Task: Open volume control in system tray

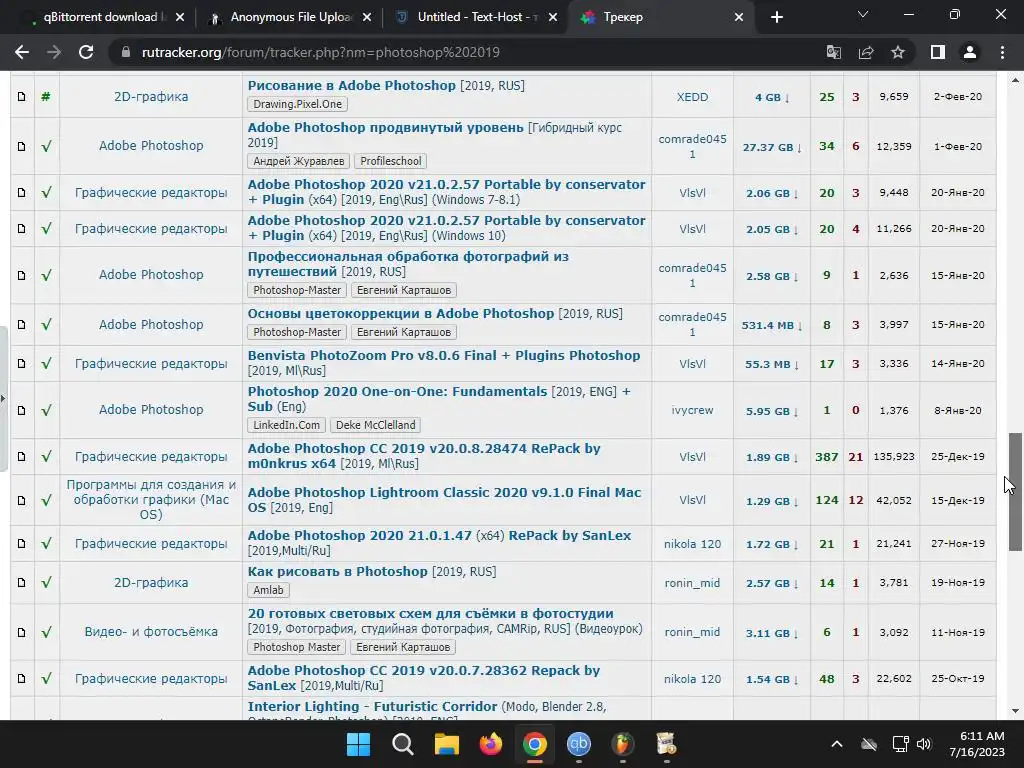Action: (x=923, y=744)
